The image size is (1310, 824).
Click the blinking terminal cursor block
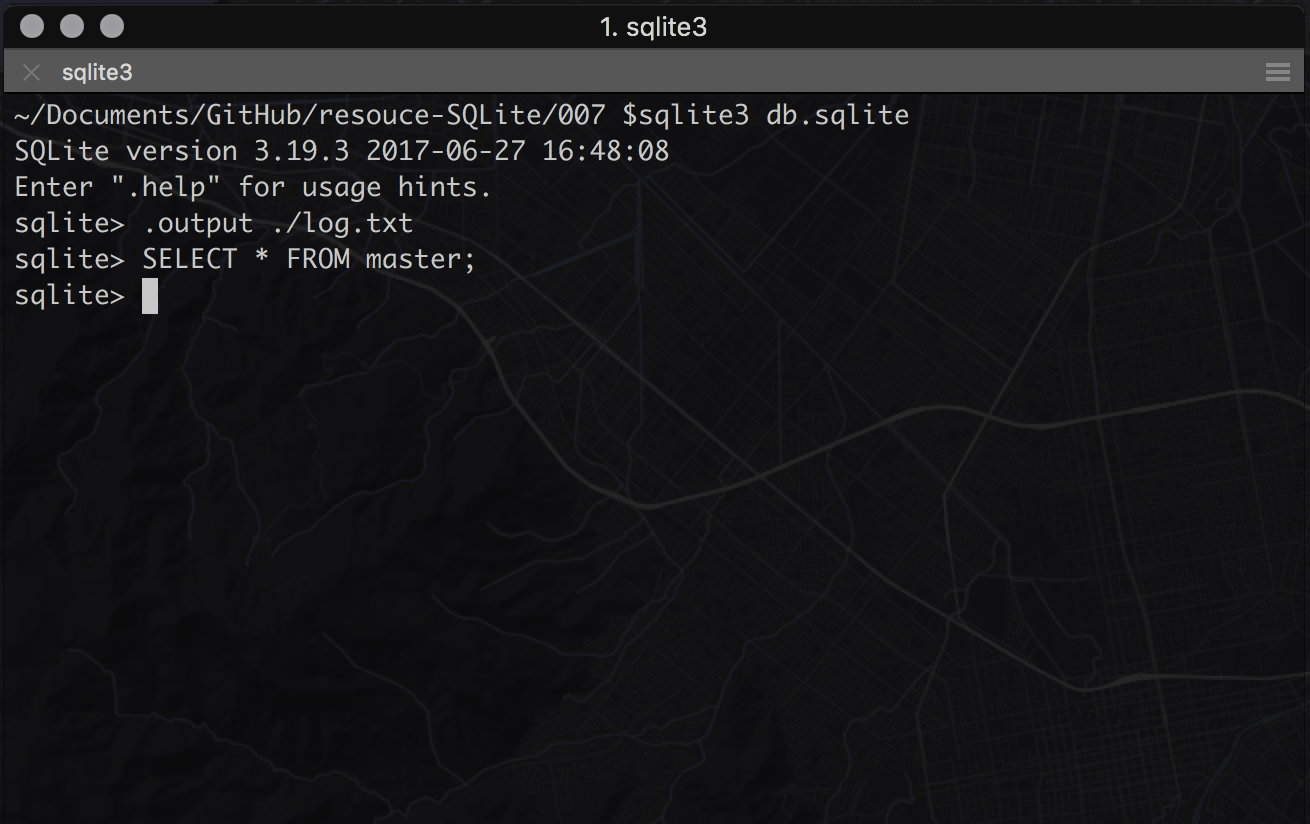tap(150, 295)
